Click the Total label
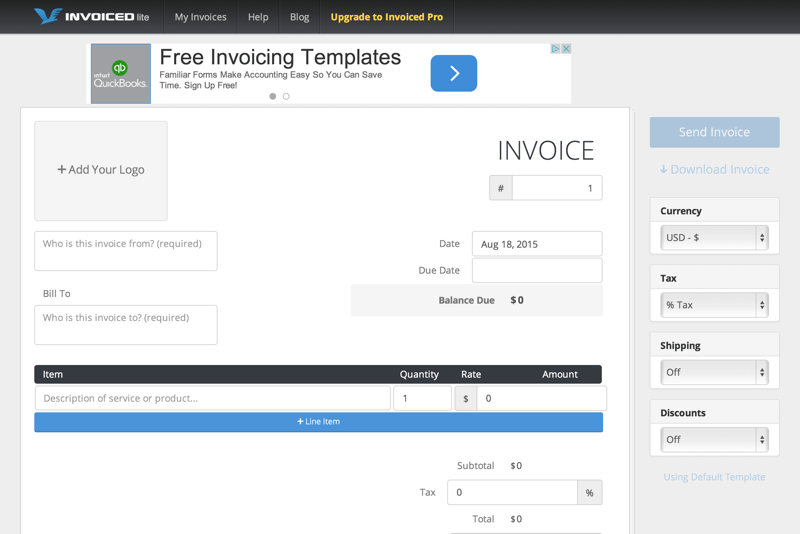800x534 pixels. [483, 519]
